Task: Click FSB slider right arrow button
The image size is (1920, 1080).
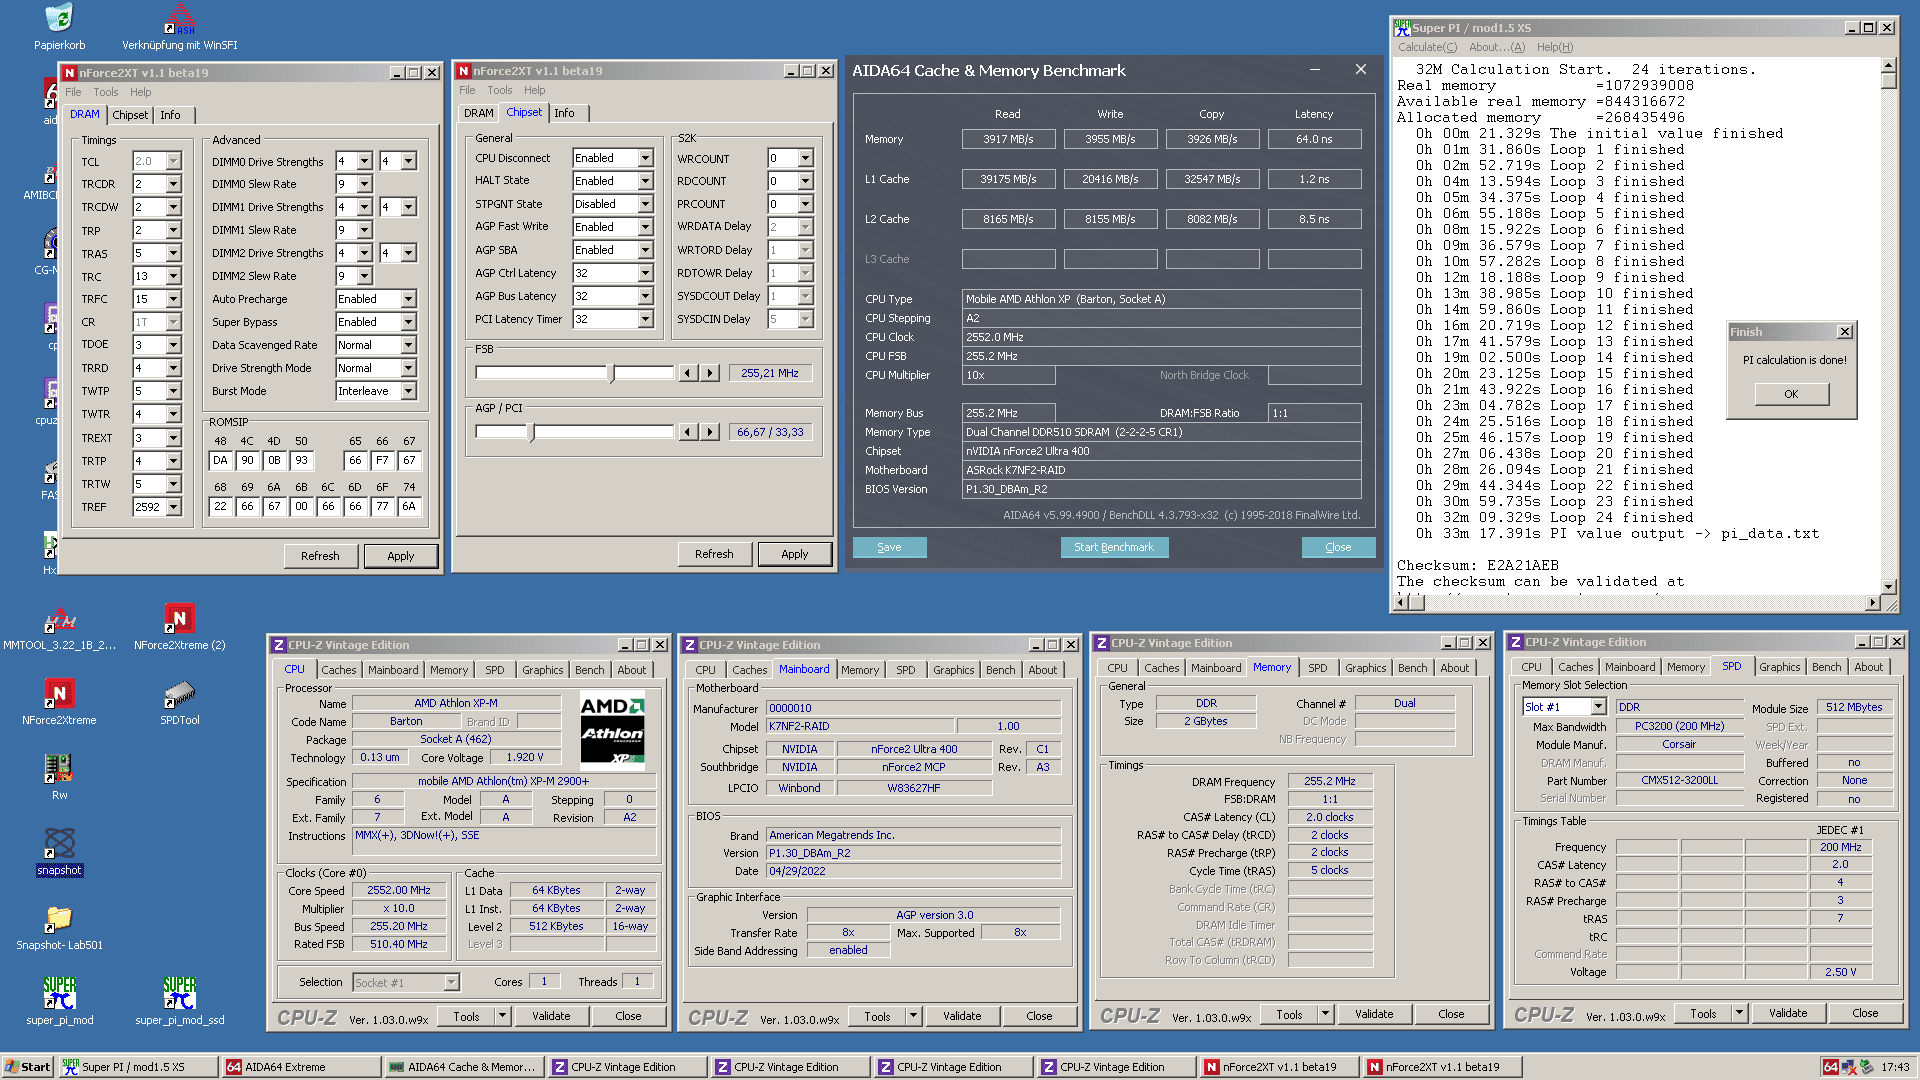Action: coord(710,373)
